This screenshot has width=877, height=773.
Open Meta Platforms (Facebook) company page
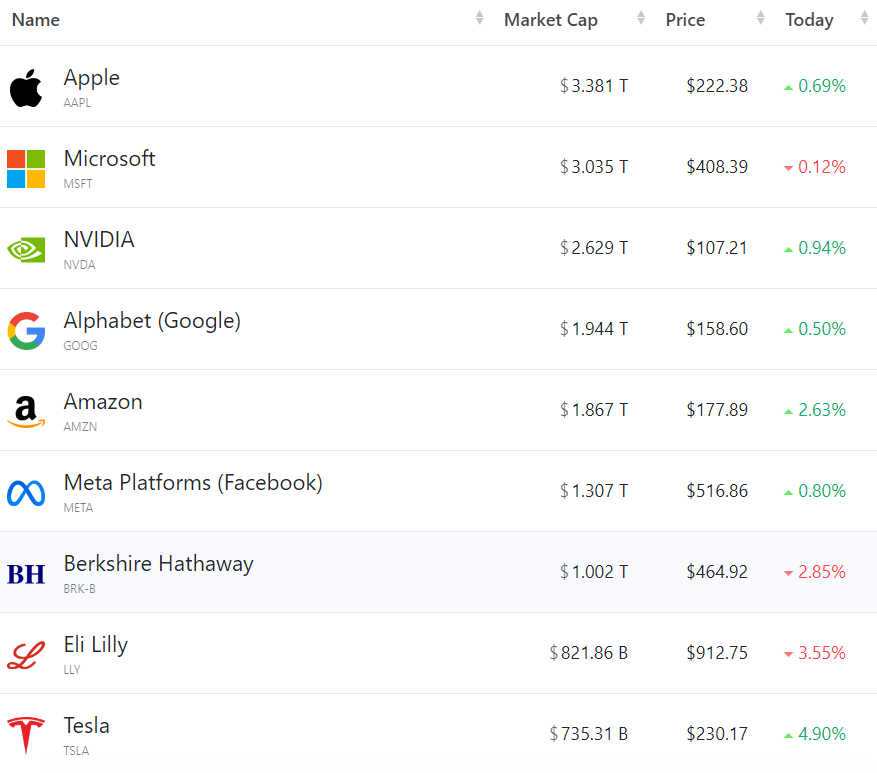click(193, 483)
